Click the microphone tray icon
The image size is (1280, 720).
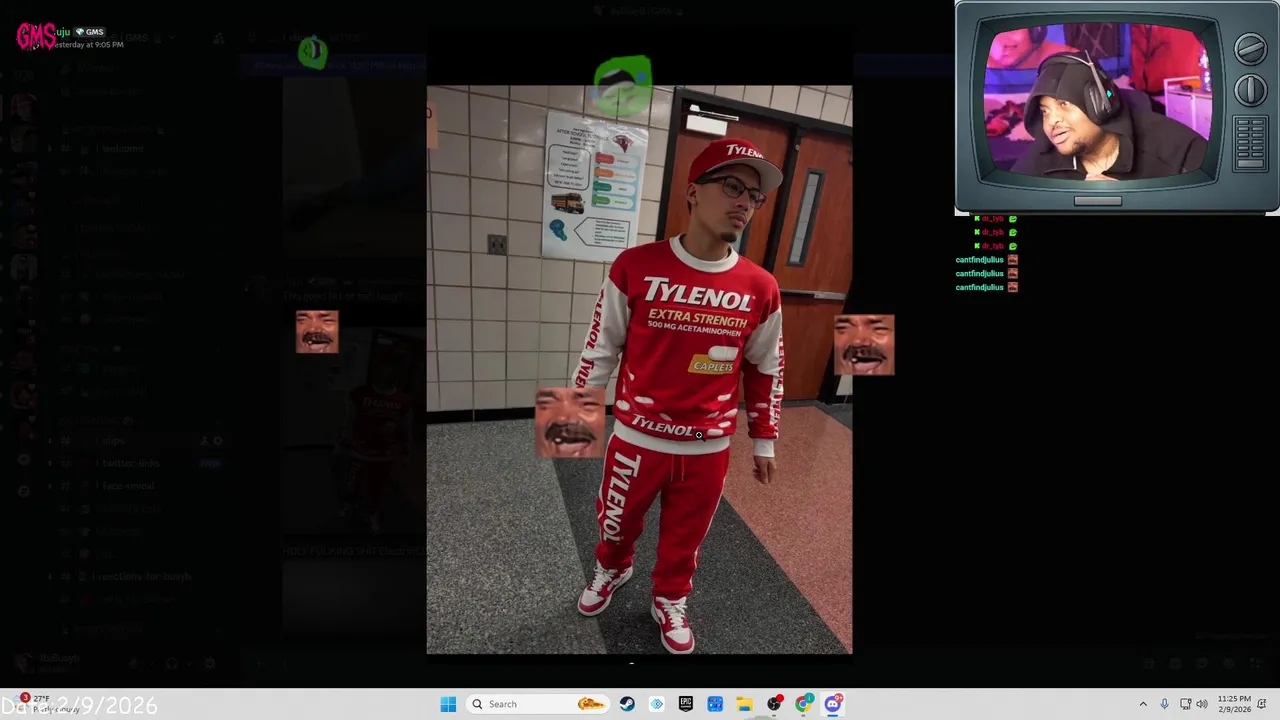coord(1165,704)
